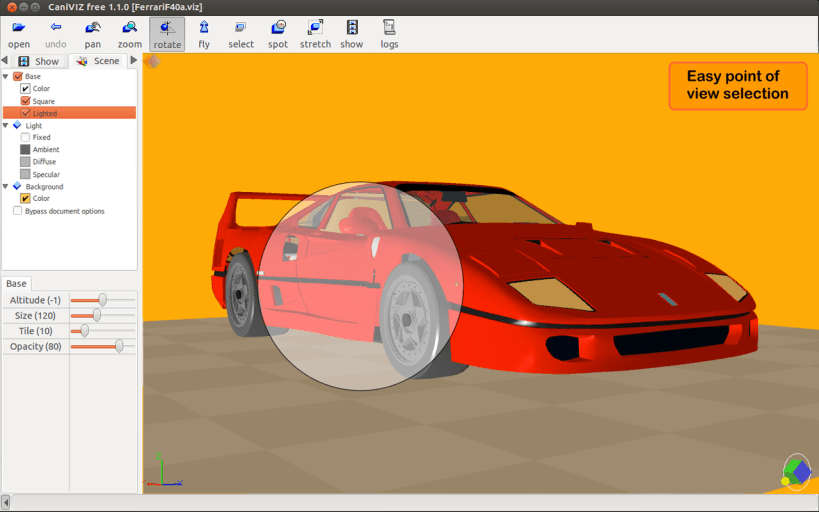Click the translucent rotation sphere over the car
This screenshot has width=819, height=512.
click(x=360, y=286)
